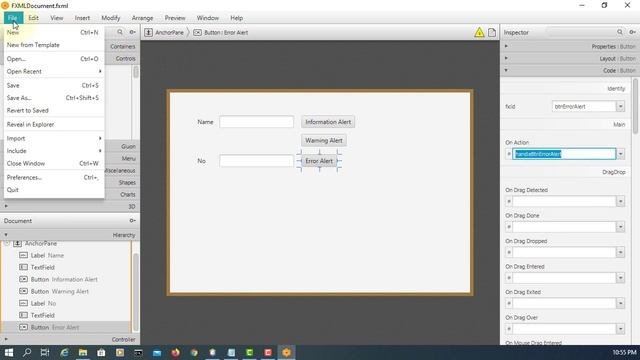Click the Information Alert button on canvas

coord(328,122)
